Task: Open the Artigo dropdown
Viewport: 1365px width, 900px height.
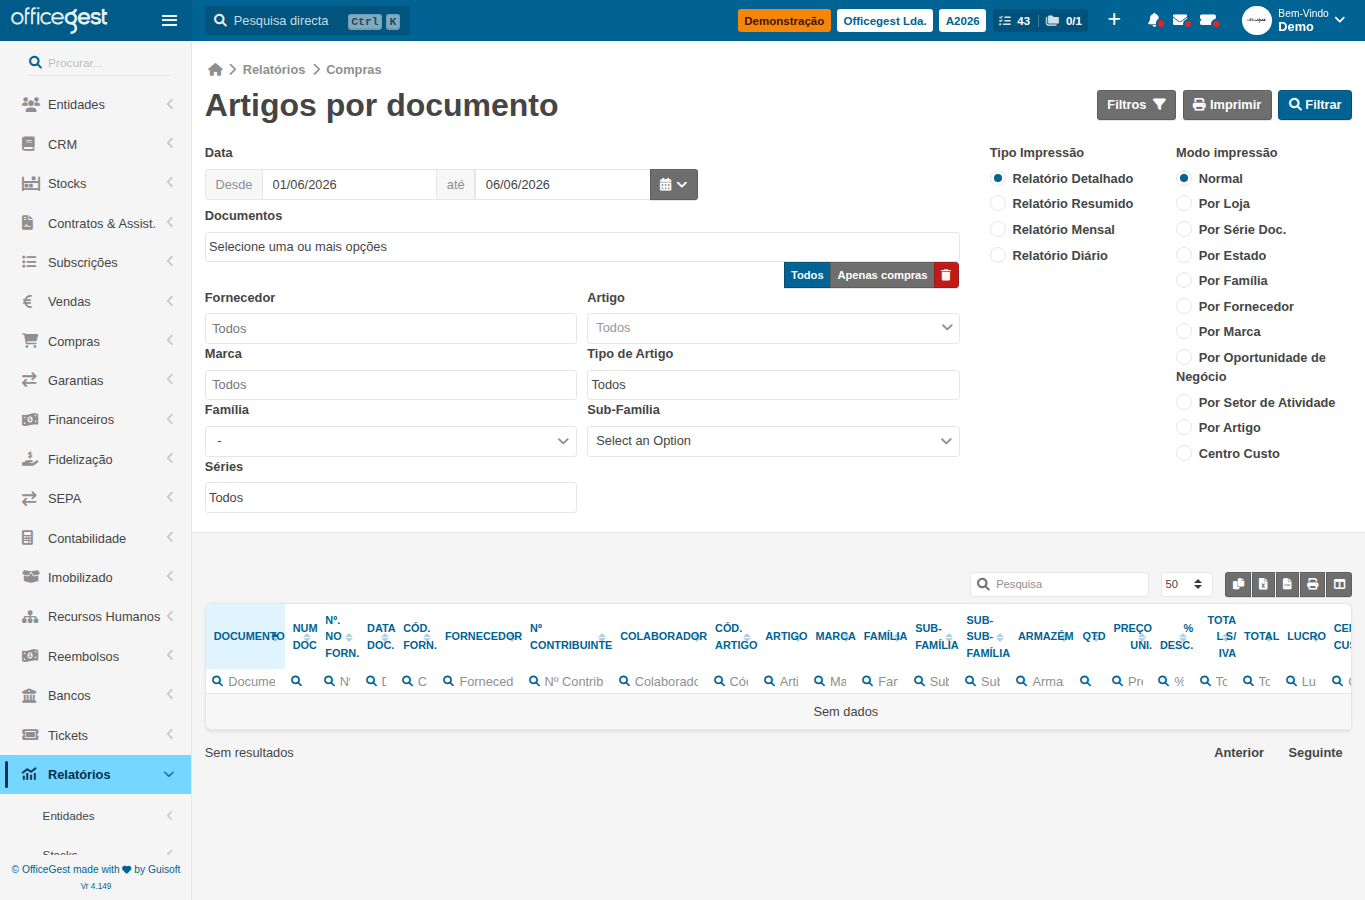Action: click(773, 328)
